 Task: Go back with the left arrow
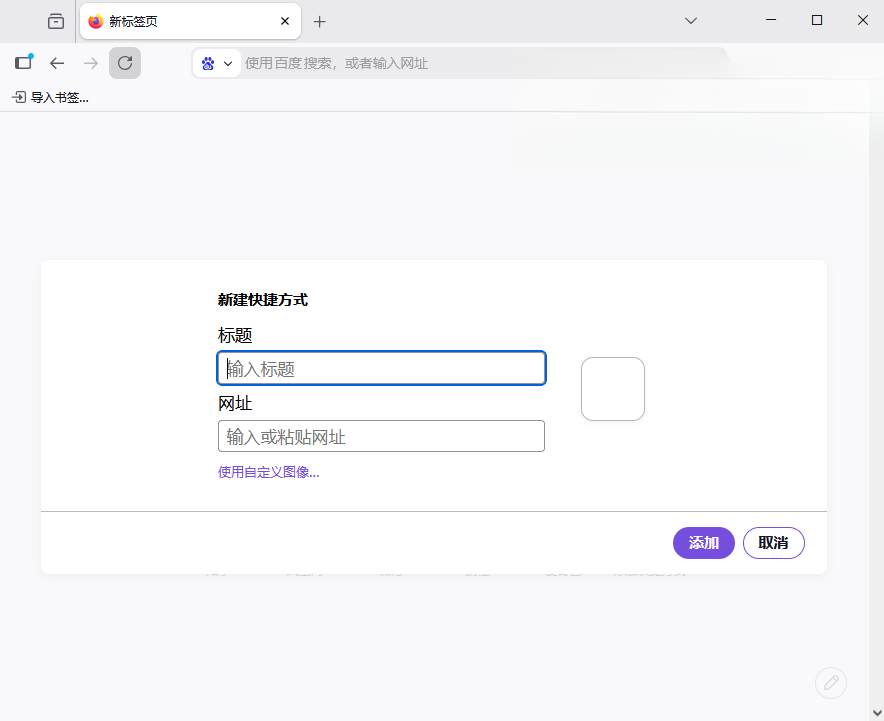pos(57,63)
